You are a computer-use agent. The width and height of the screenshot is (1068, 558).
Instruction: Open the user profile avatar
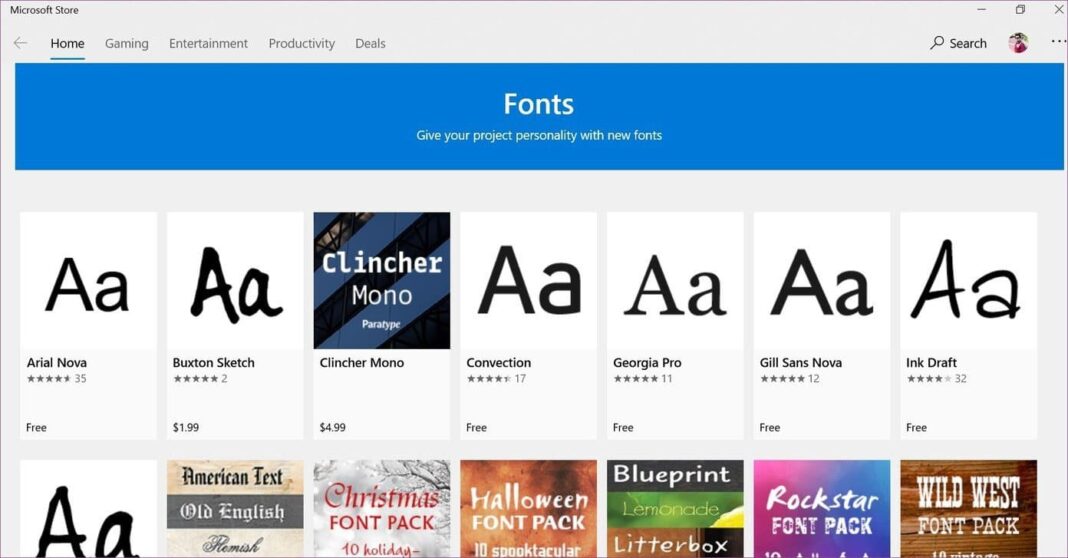click(1018, 43)
